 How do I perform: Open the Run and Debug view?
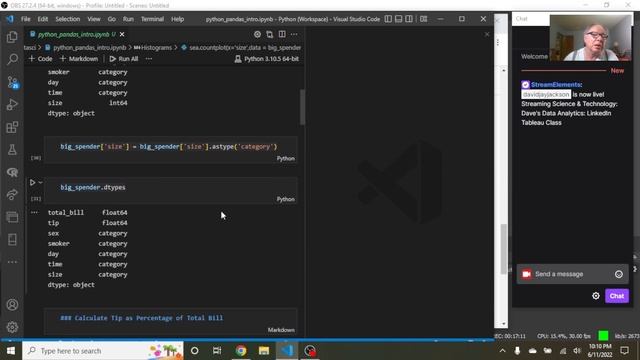click(x=12, y=104)
